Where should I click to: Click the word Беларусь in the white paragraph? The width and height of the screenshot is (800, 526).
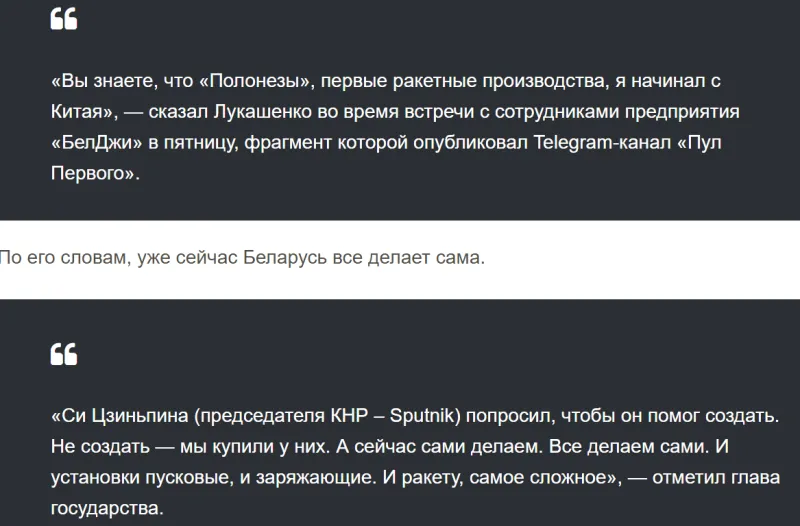pyautogui.click(x=285, y=258)
